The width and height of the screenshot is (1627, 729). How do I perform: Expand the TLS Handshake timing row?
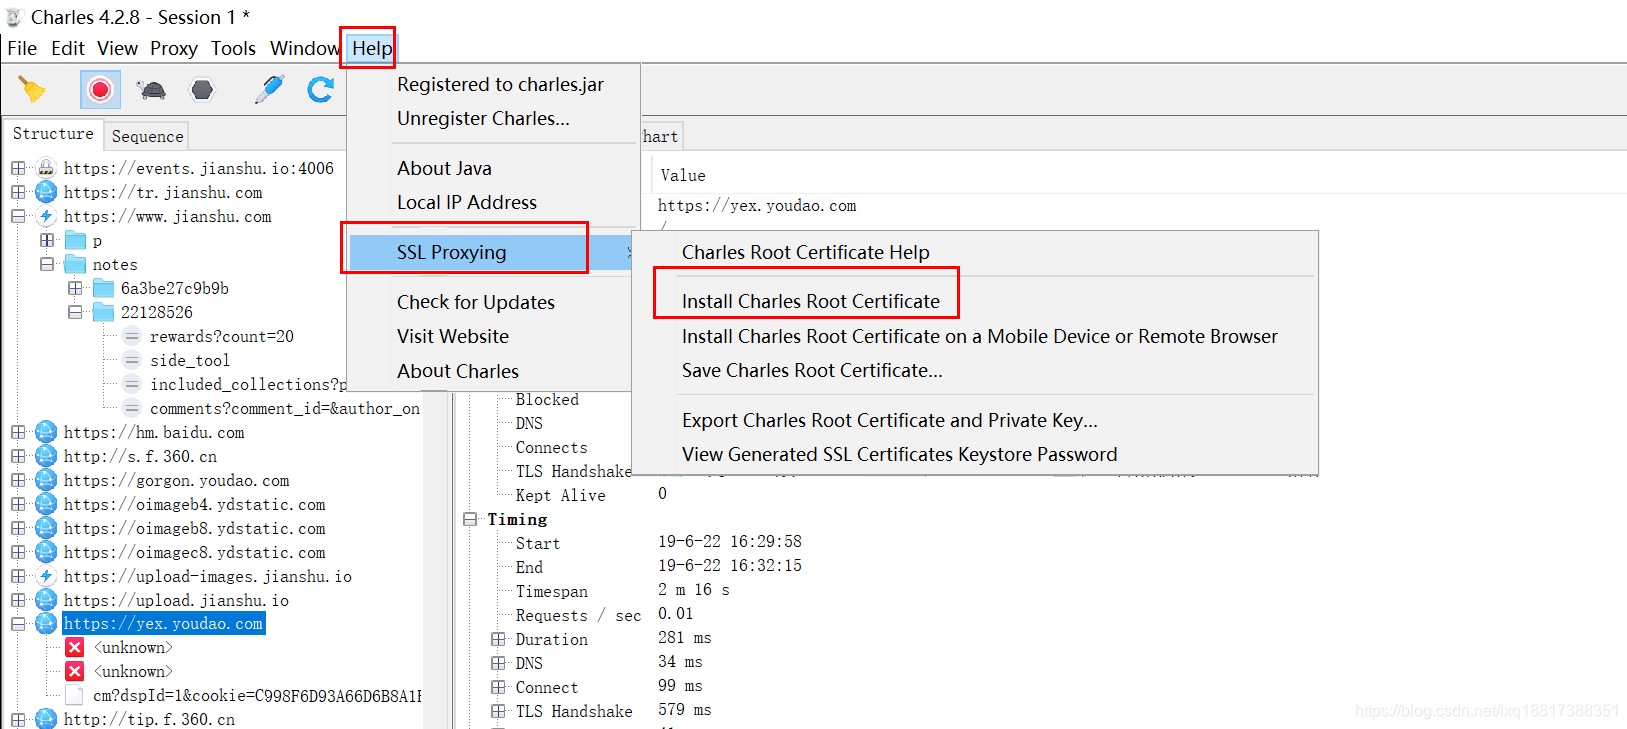tap(498, 711)
